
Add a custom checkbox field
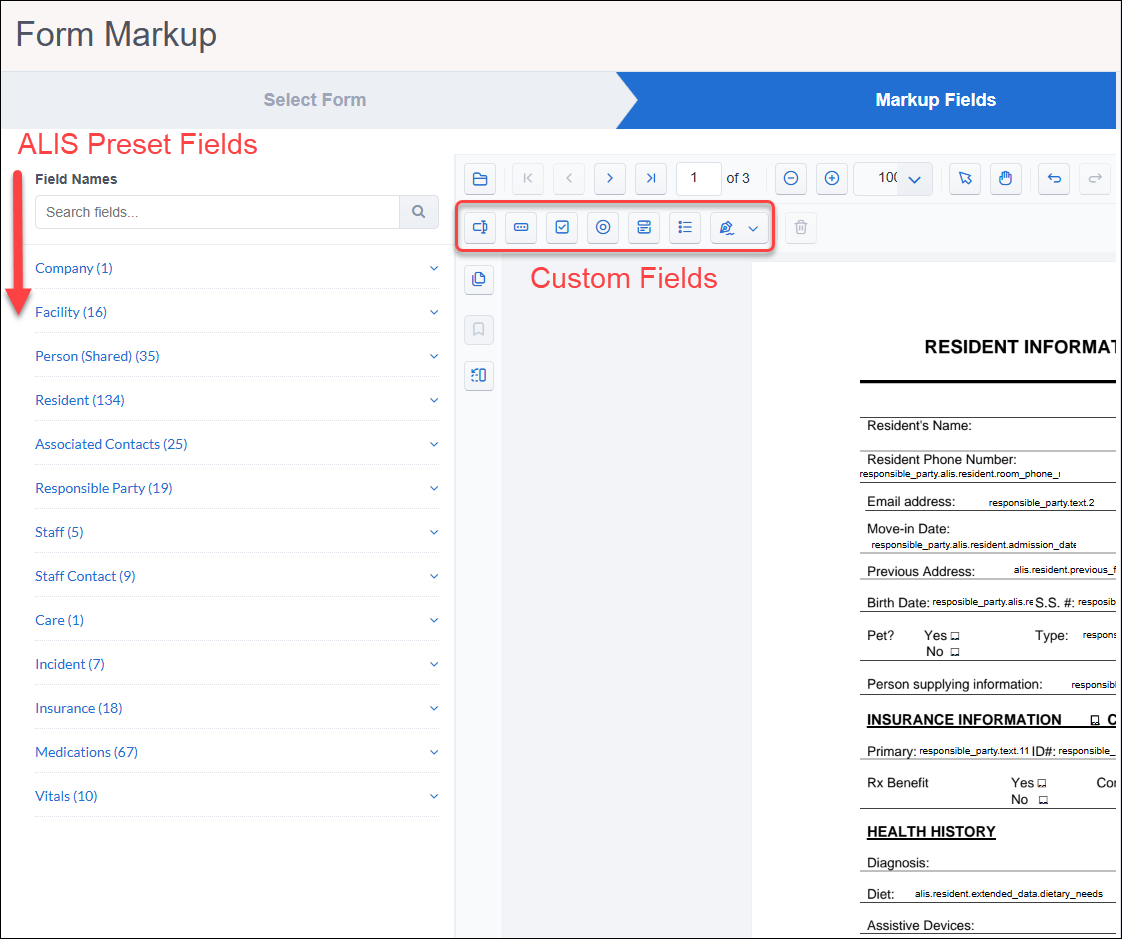(x=562, y=228)
